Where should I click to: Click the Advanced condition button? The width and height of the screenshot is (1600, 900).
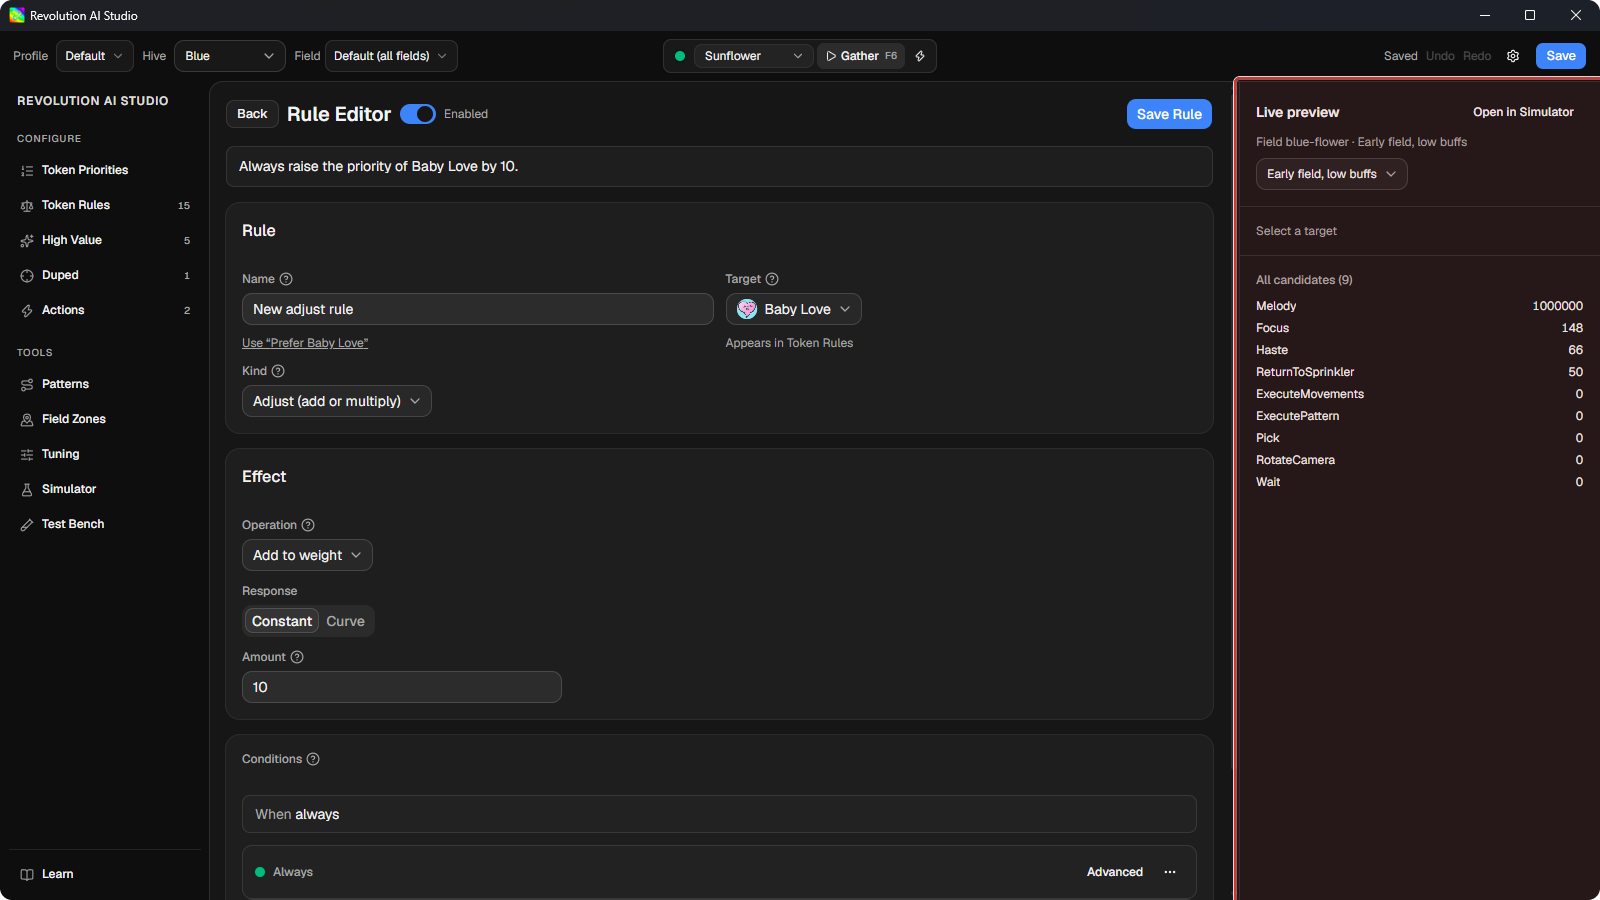1115,872
